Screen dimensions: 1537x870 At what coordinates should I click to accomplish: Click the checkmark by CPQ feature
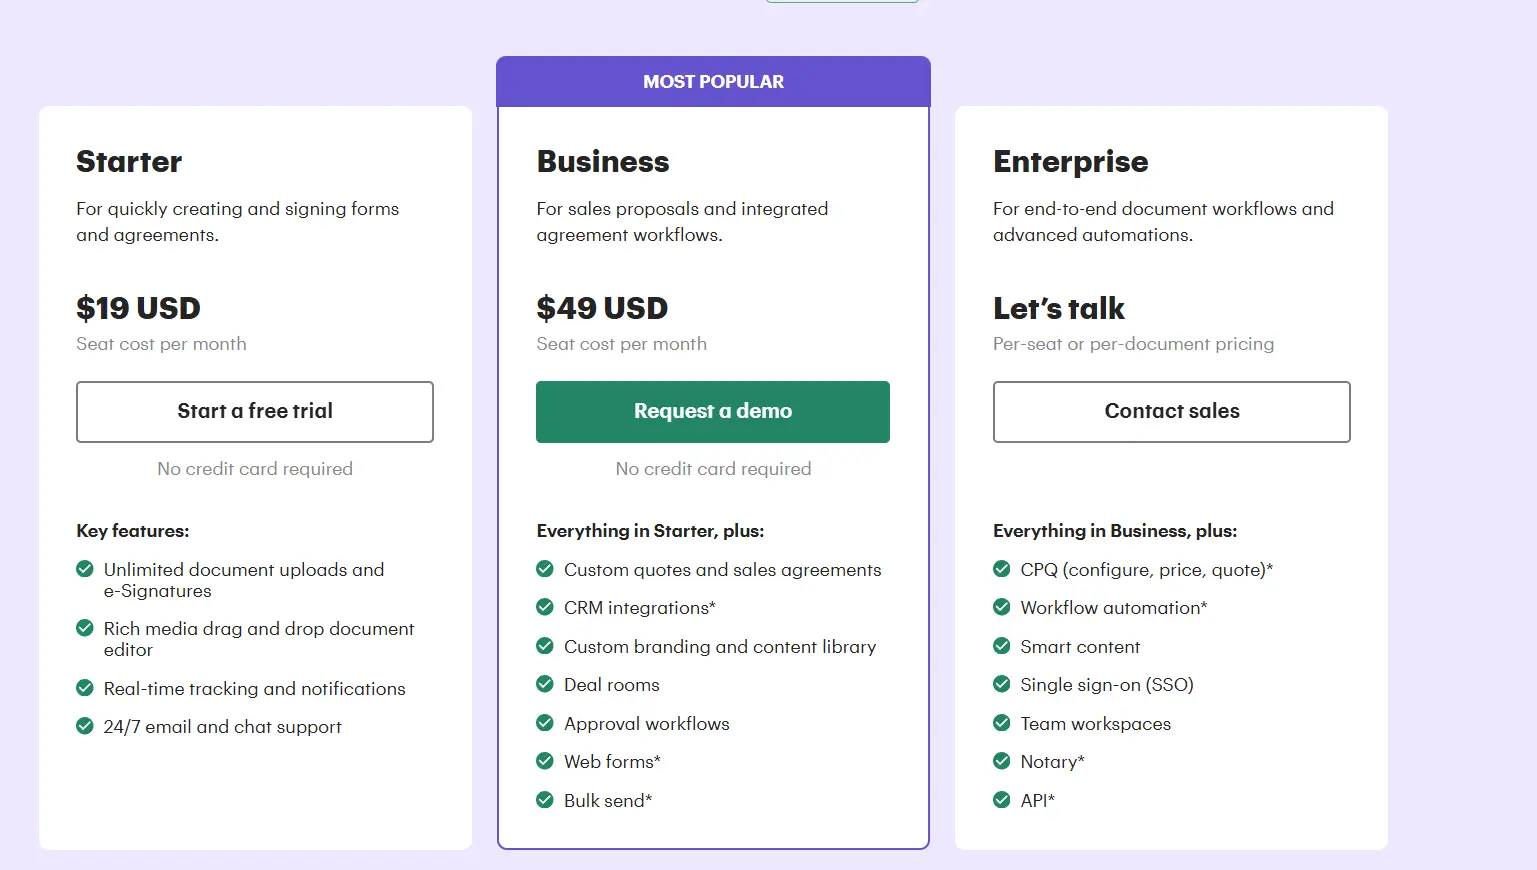(1002, 569)
